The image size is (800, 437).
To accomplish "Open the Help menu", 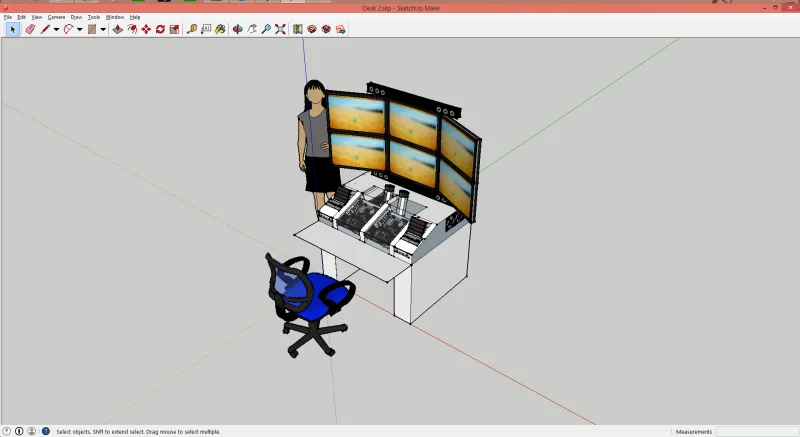I will tap(135, 17).
